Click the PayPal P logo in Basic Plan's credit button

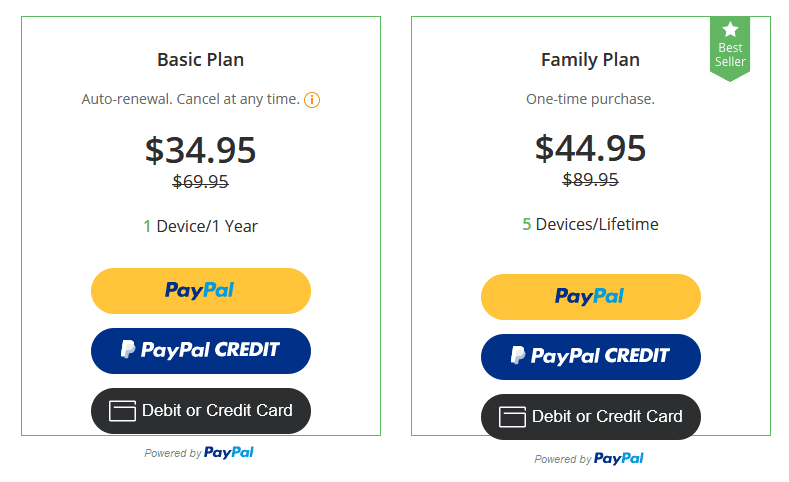[x=128, y=349]
